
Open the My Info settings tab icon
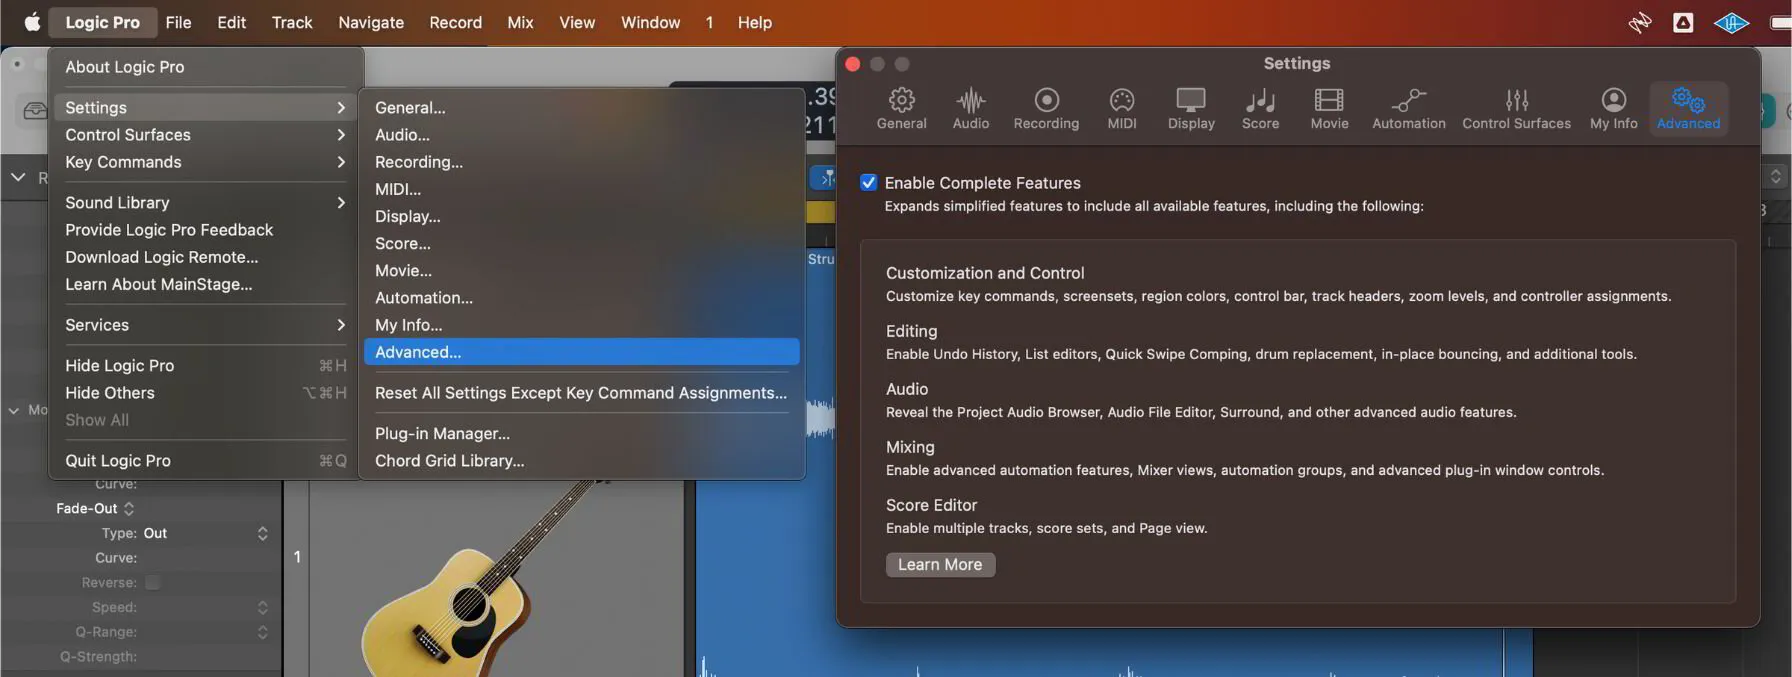coord(1613,108)
